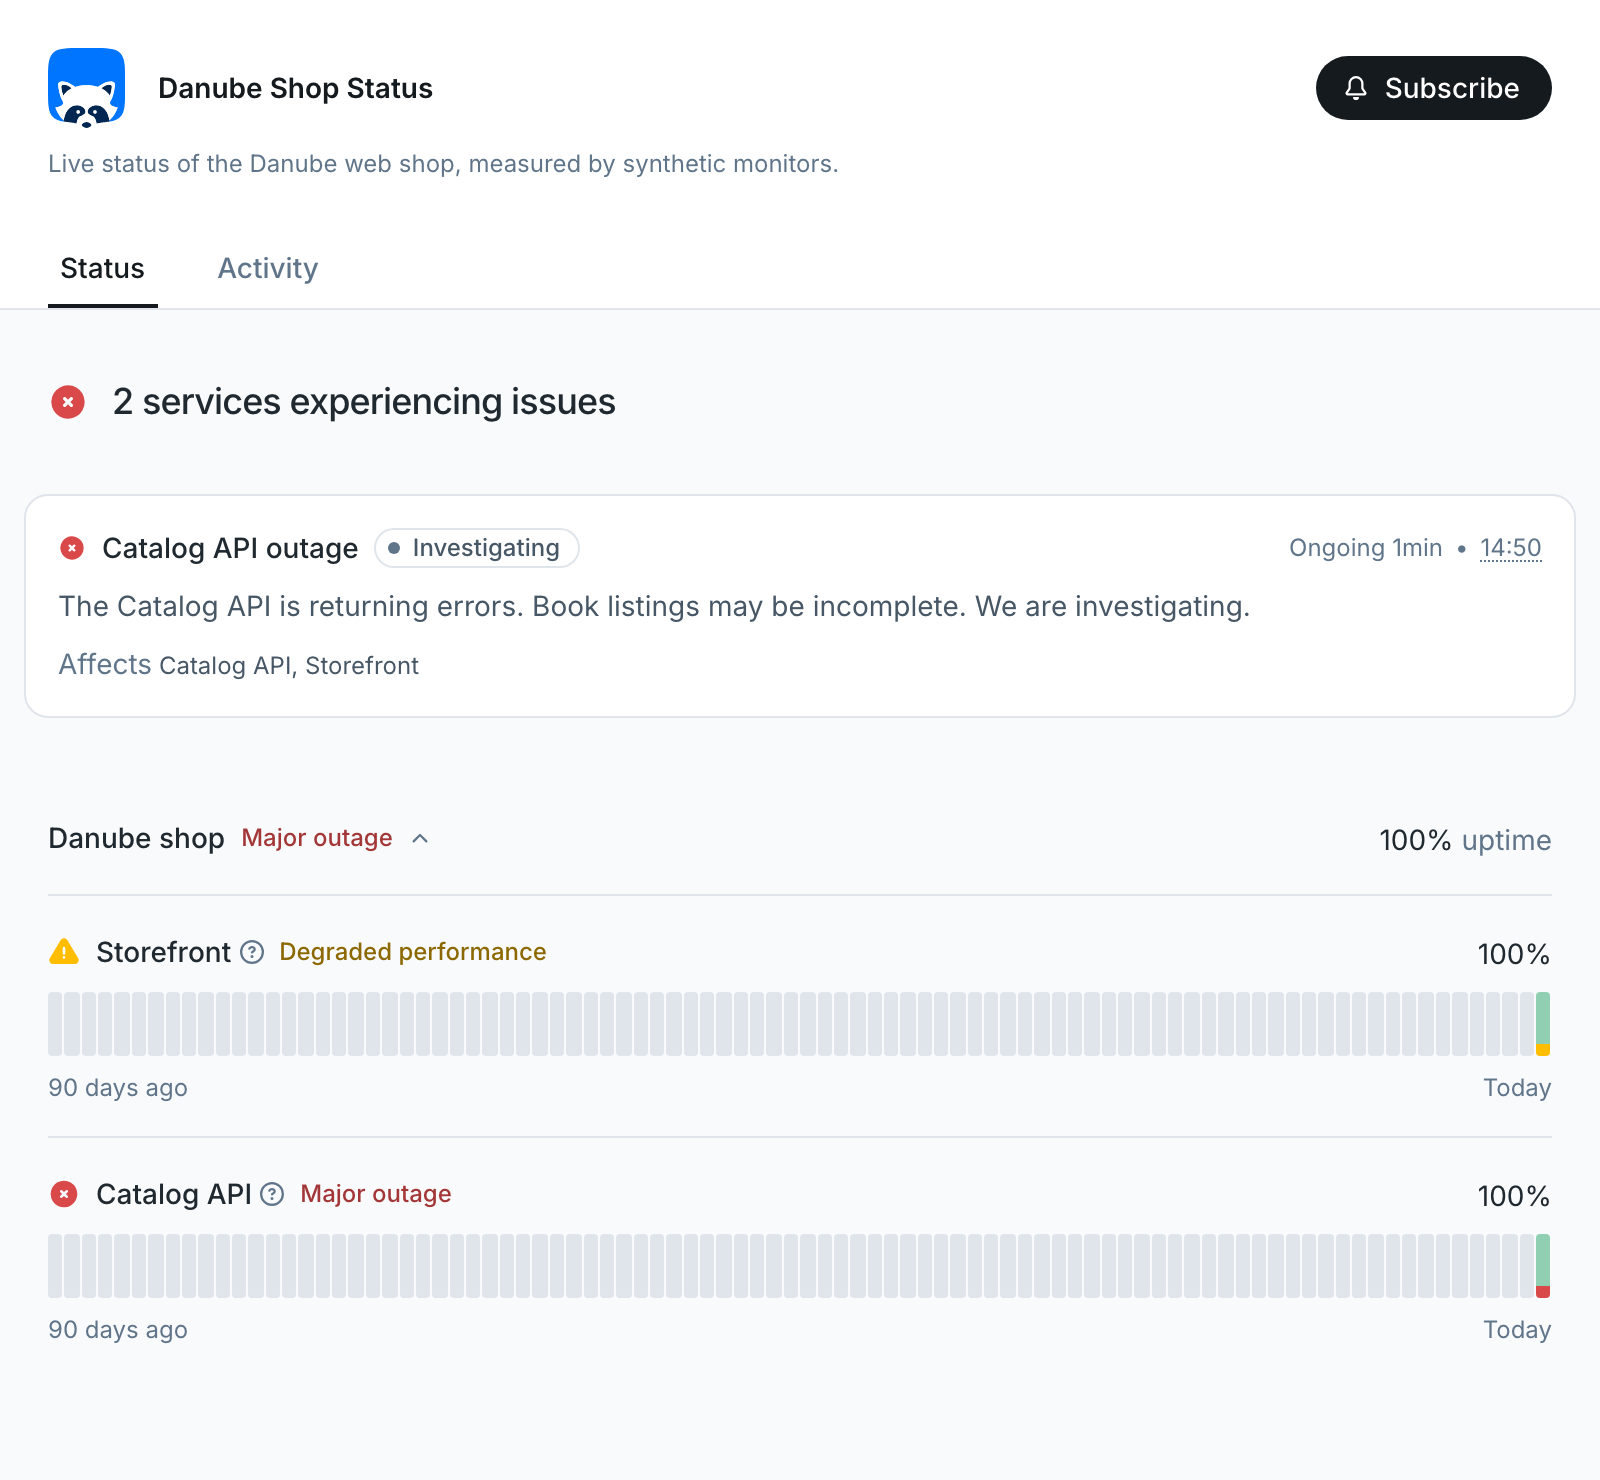Click the Storefront yellow warning icon
Viewport: 1600px width, 1480px height.
pyautogui.click(x=64, y=951)
